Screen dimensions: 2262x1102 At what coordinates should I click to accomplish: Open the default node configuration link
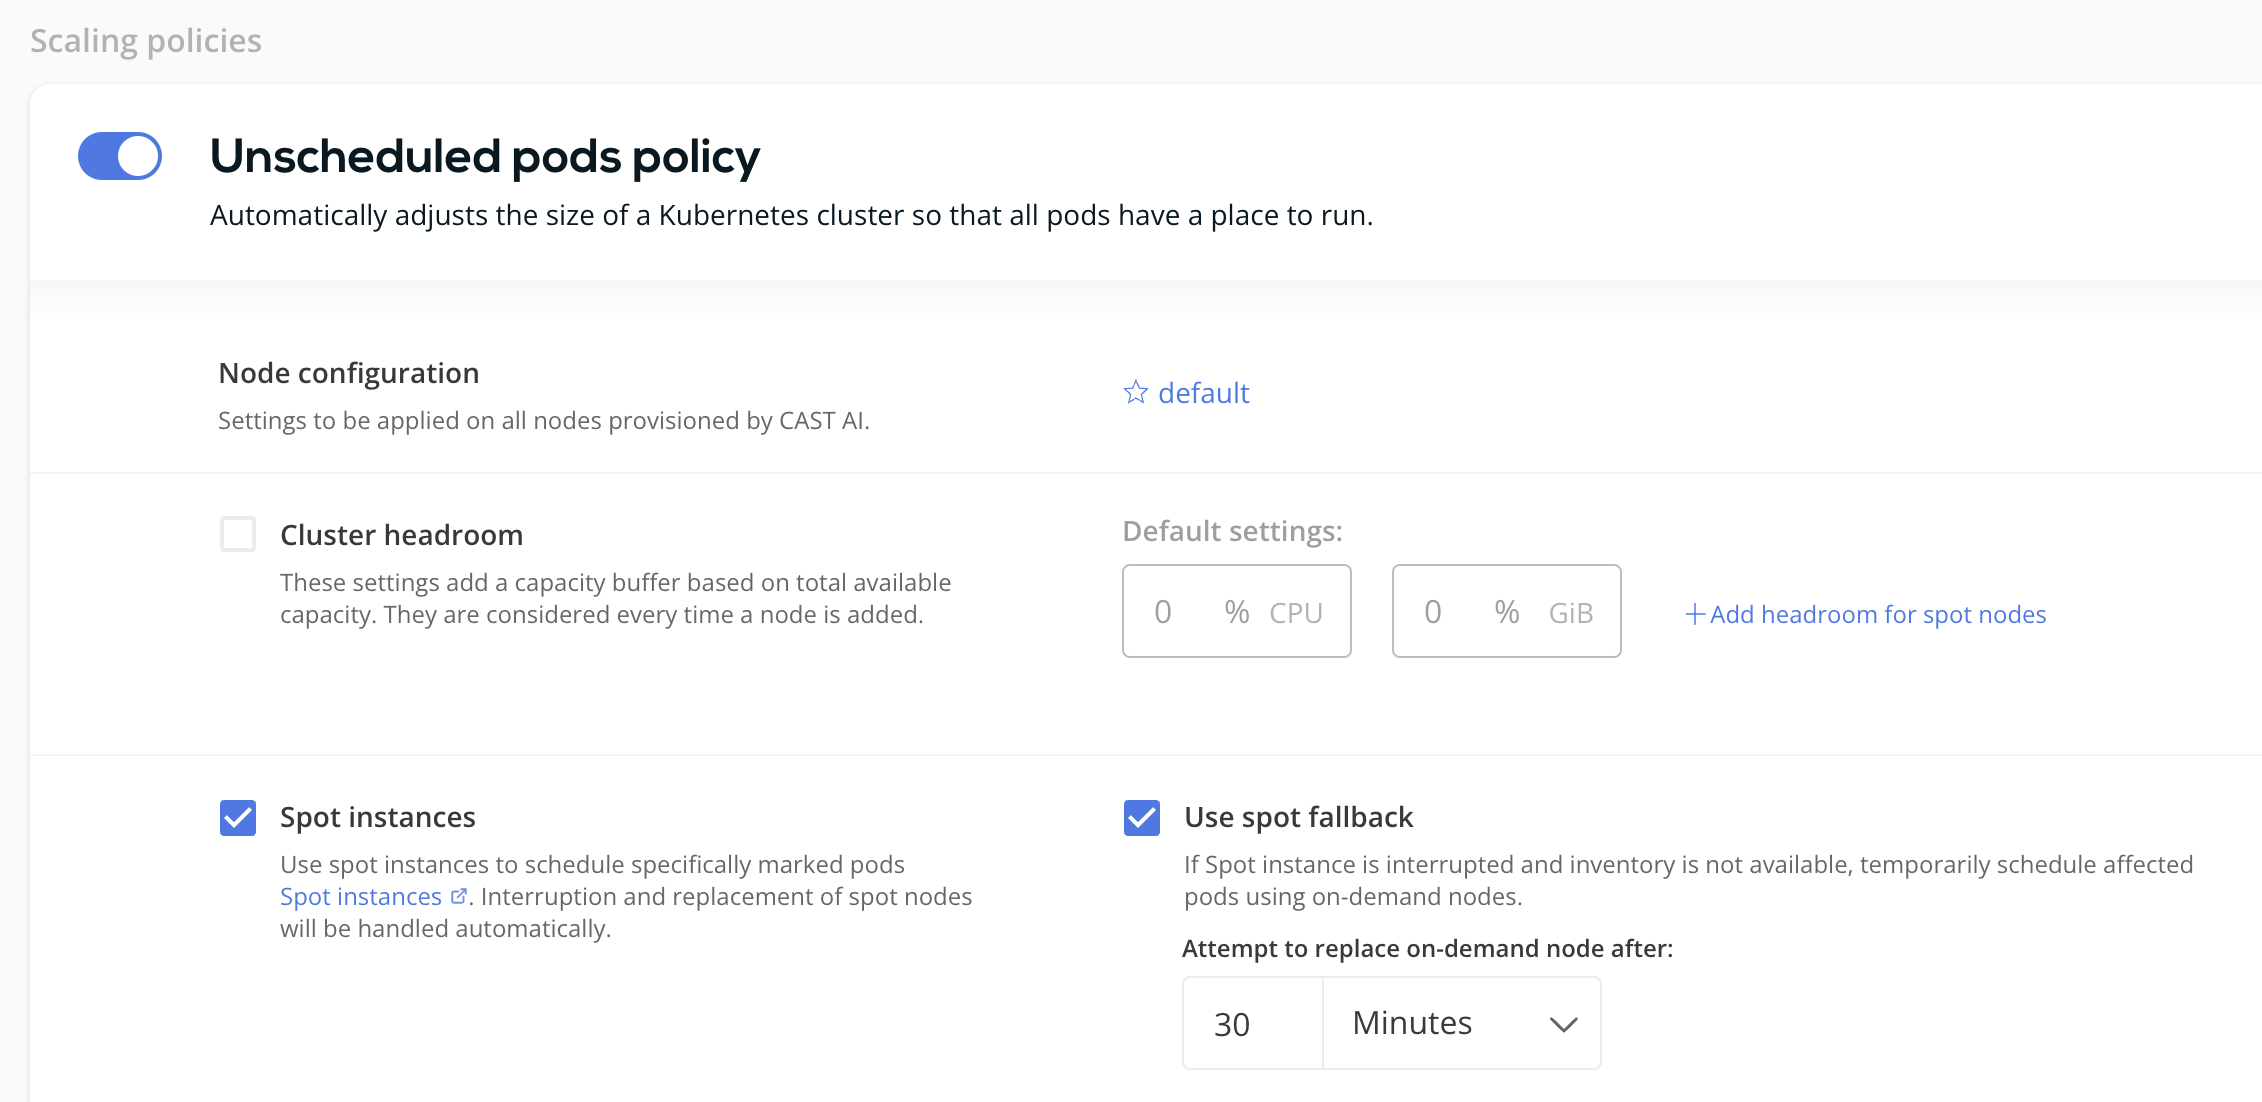[1203, 393]
